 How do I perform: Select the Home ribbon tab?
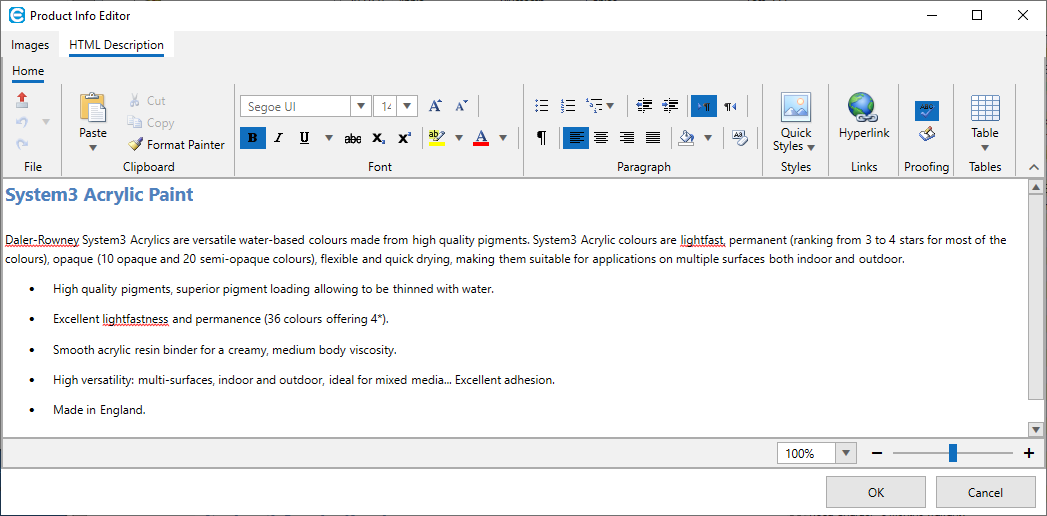28,71
